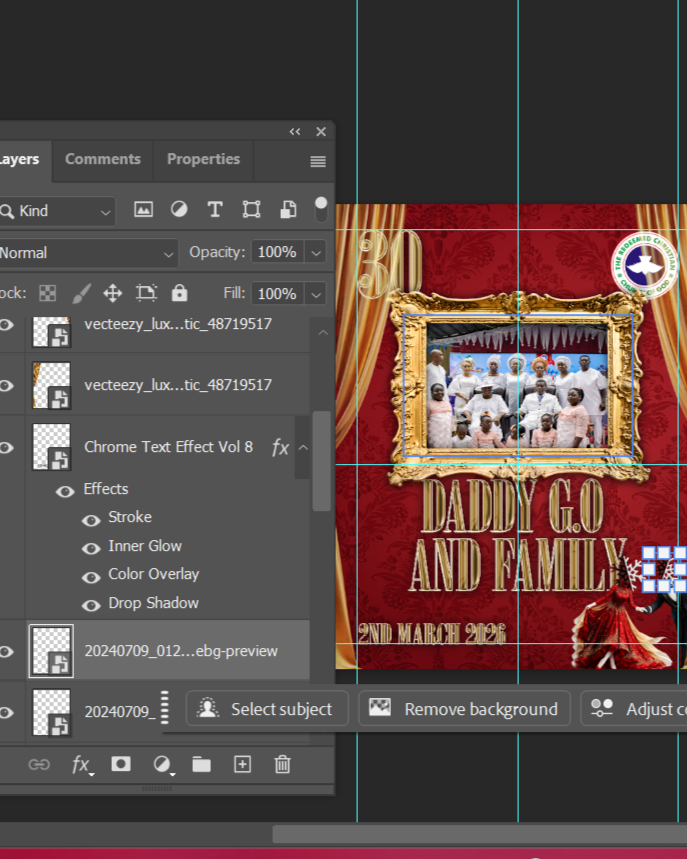
Task: Create new fill or adjustment layer
Action: click(162, 765)
